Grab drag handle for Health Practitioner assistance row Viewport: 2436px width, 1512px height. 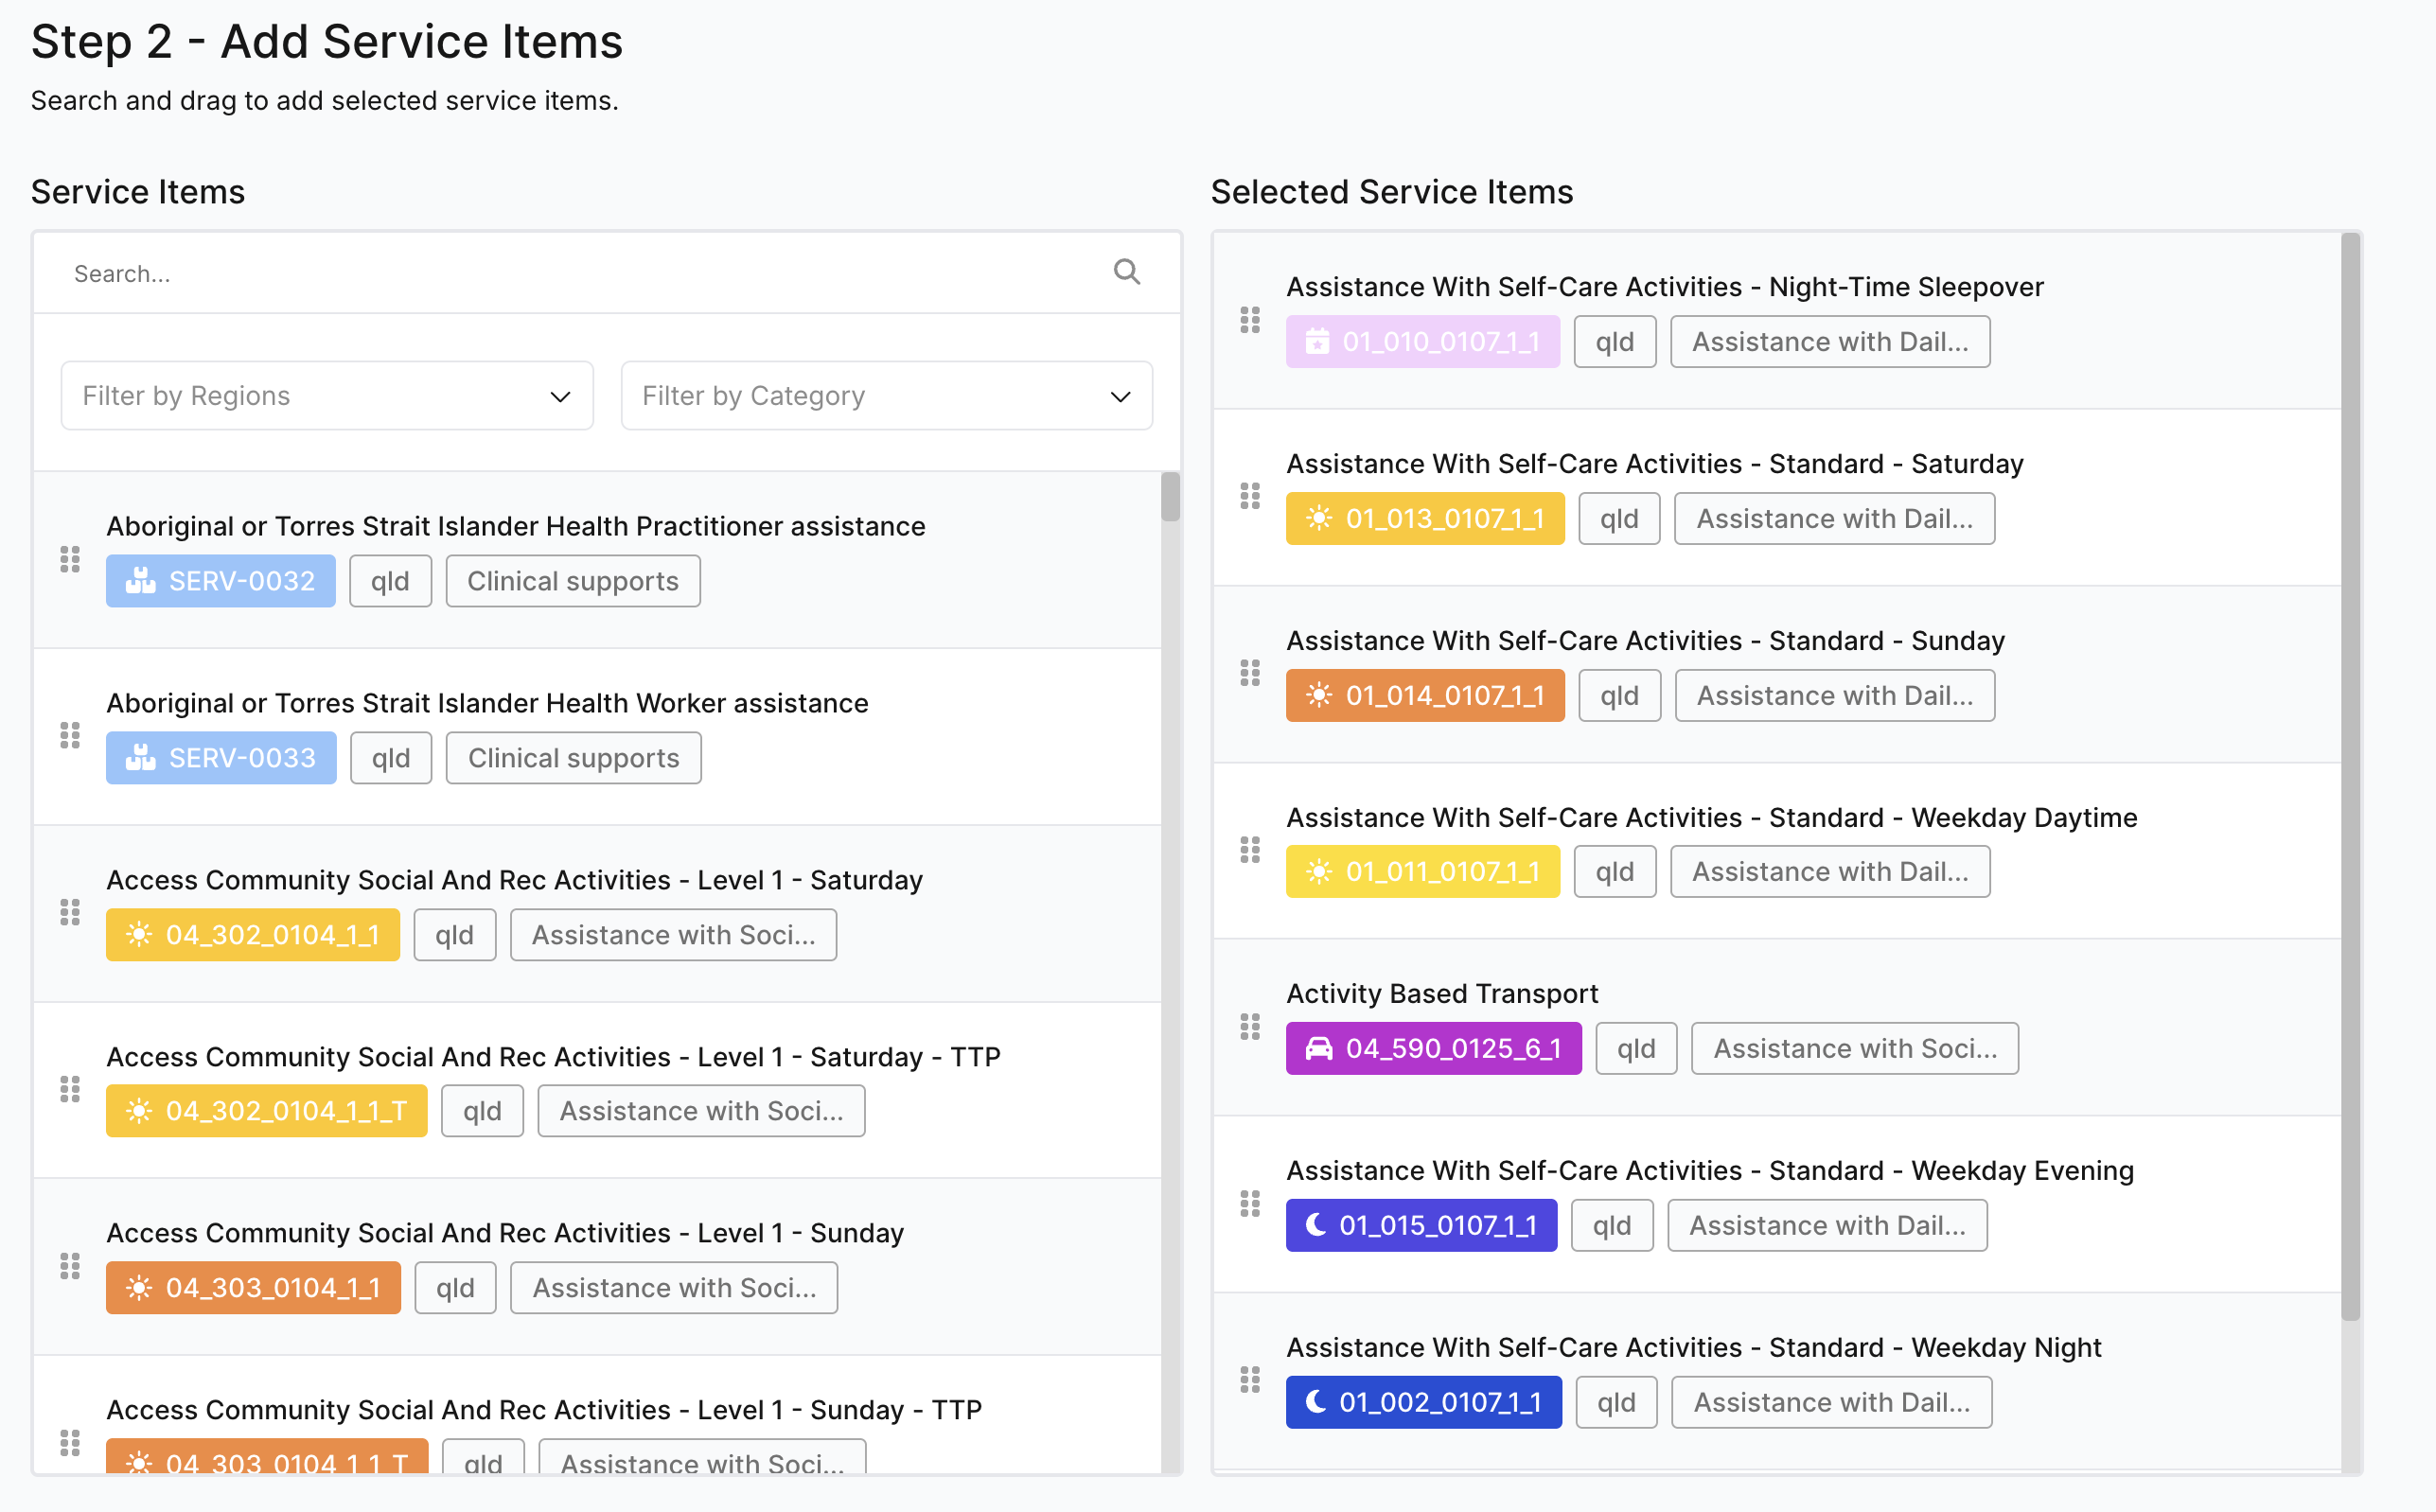70,560
